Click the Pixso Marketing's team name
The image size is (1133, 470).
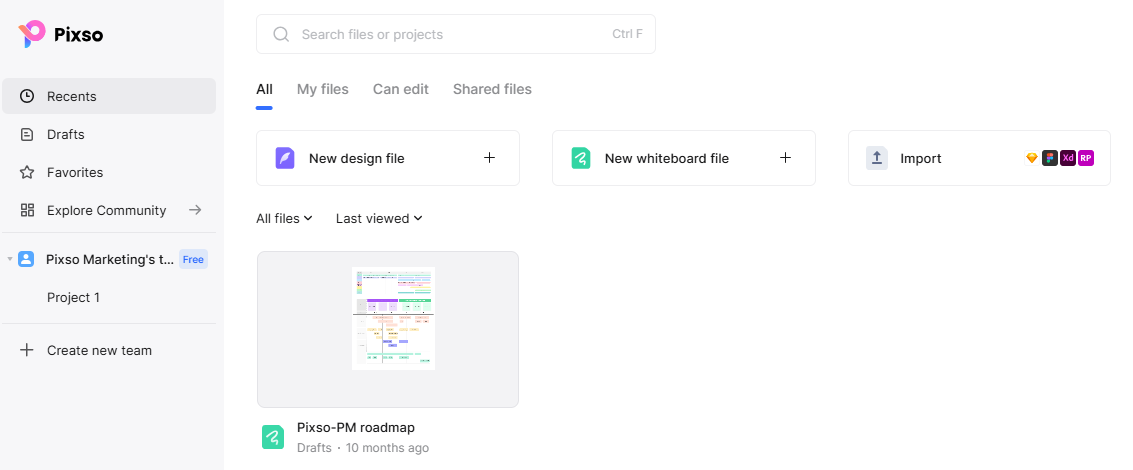point(110,260)
